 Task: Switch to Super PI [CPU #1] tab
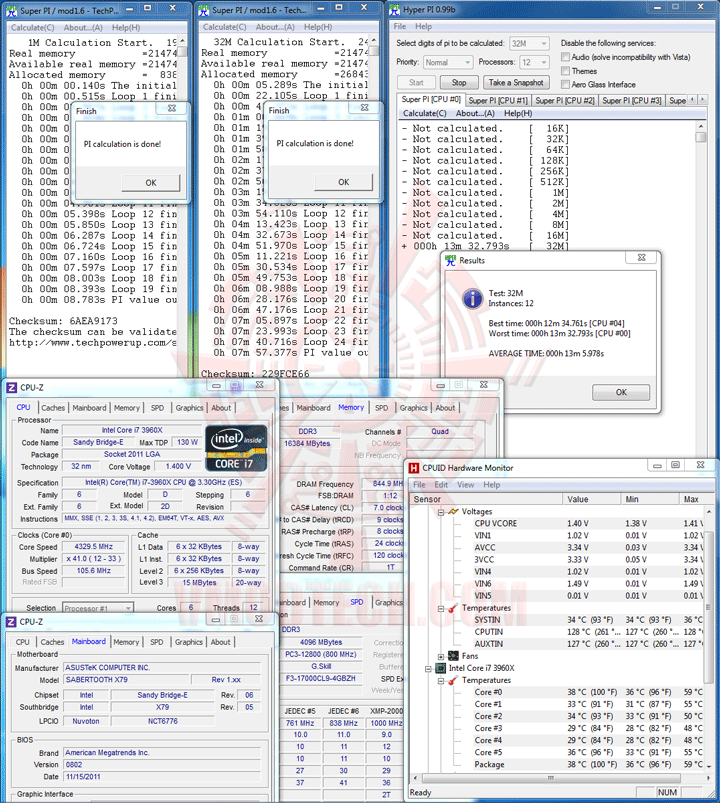pos(498,100)
